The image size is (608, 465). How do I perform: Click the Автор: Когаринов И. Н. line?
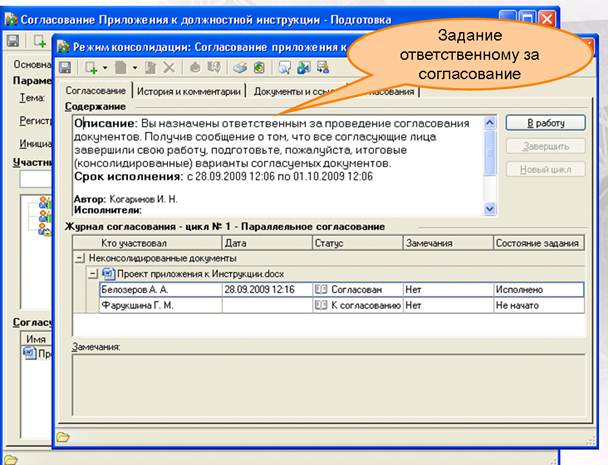tap(126, 199)
